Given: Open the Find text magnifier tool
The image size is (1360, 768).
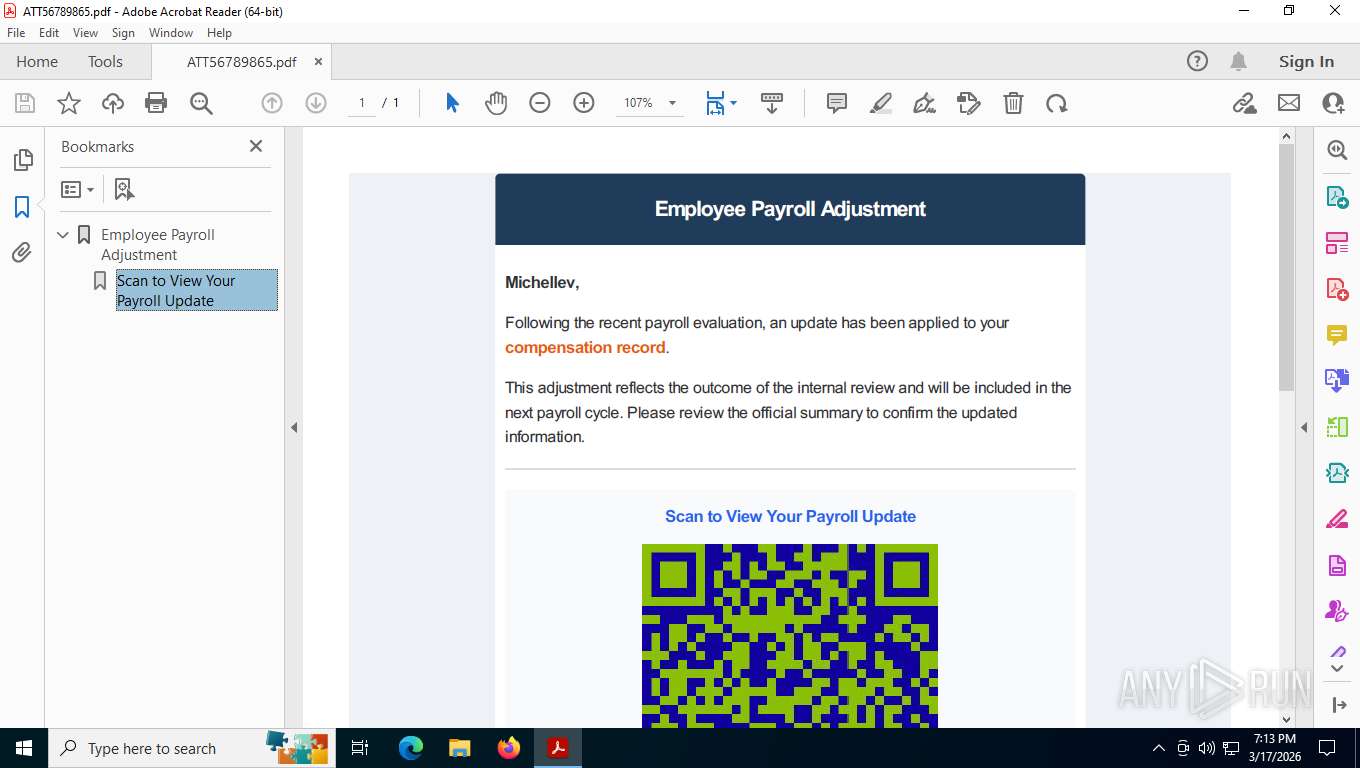Looking at the screenshot, I should pyautogui.click(x=201, y=103).
